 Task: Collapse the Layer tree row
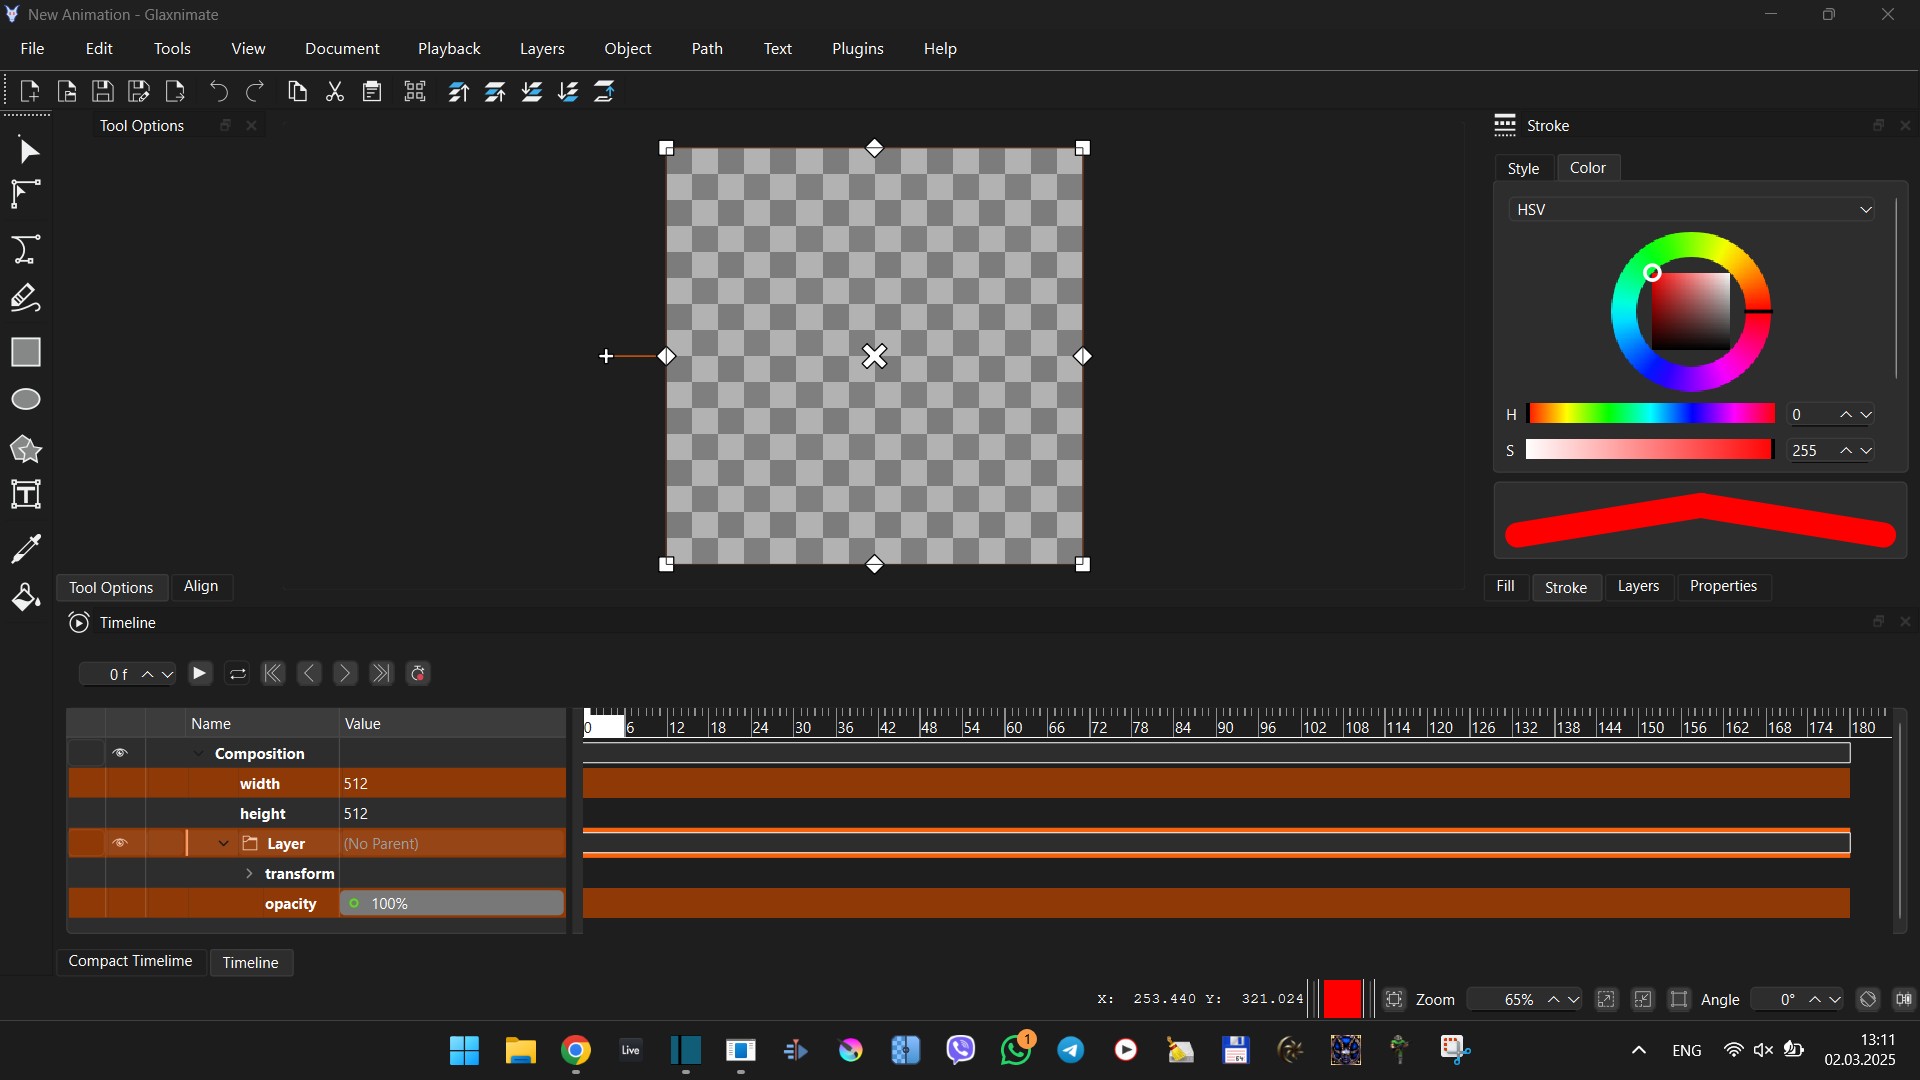[x=224, y=843]
